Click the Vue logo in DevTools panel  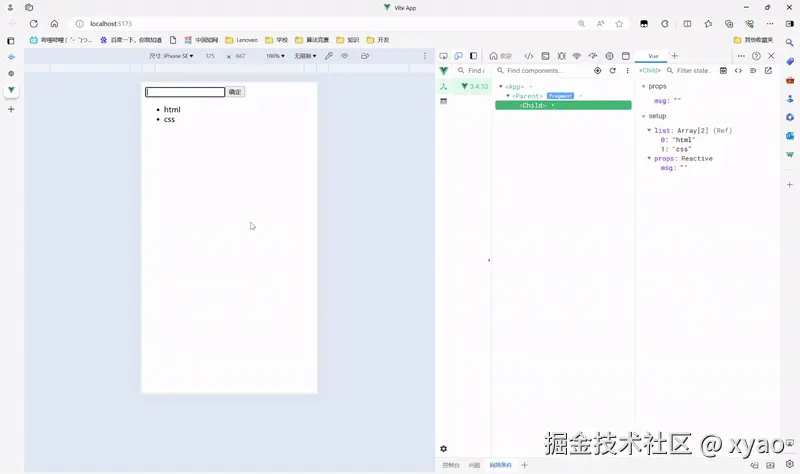tap(444, 71)
